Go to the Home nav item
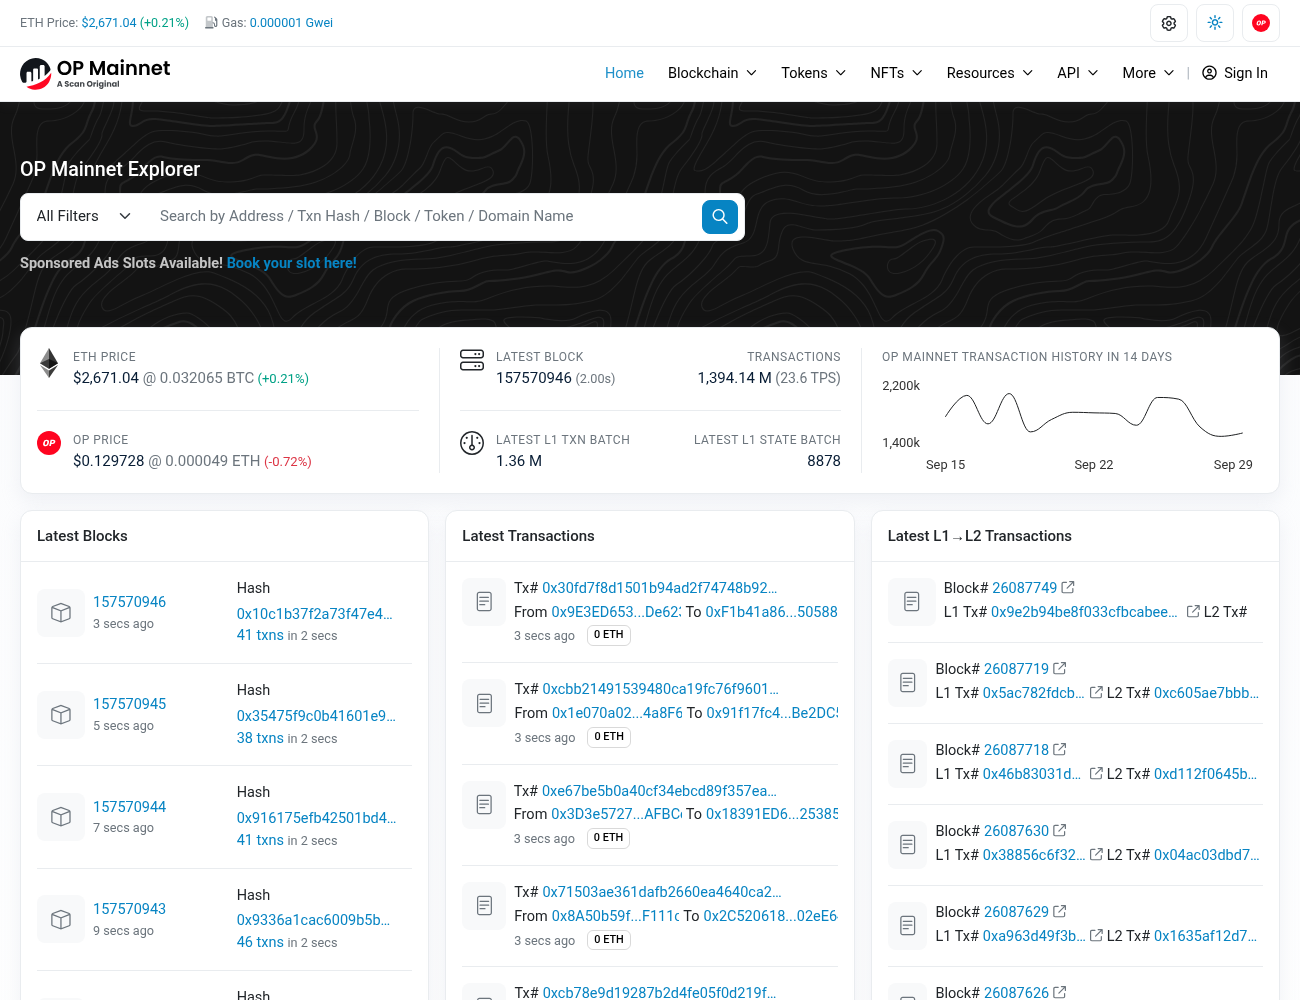The width and height of the screenshot is (1300, 1000). tap(624, 73)
